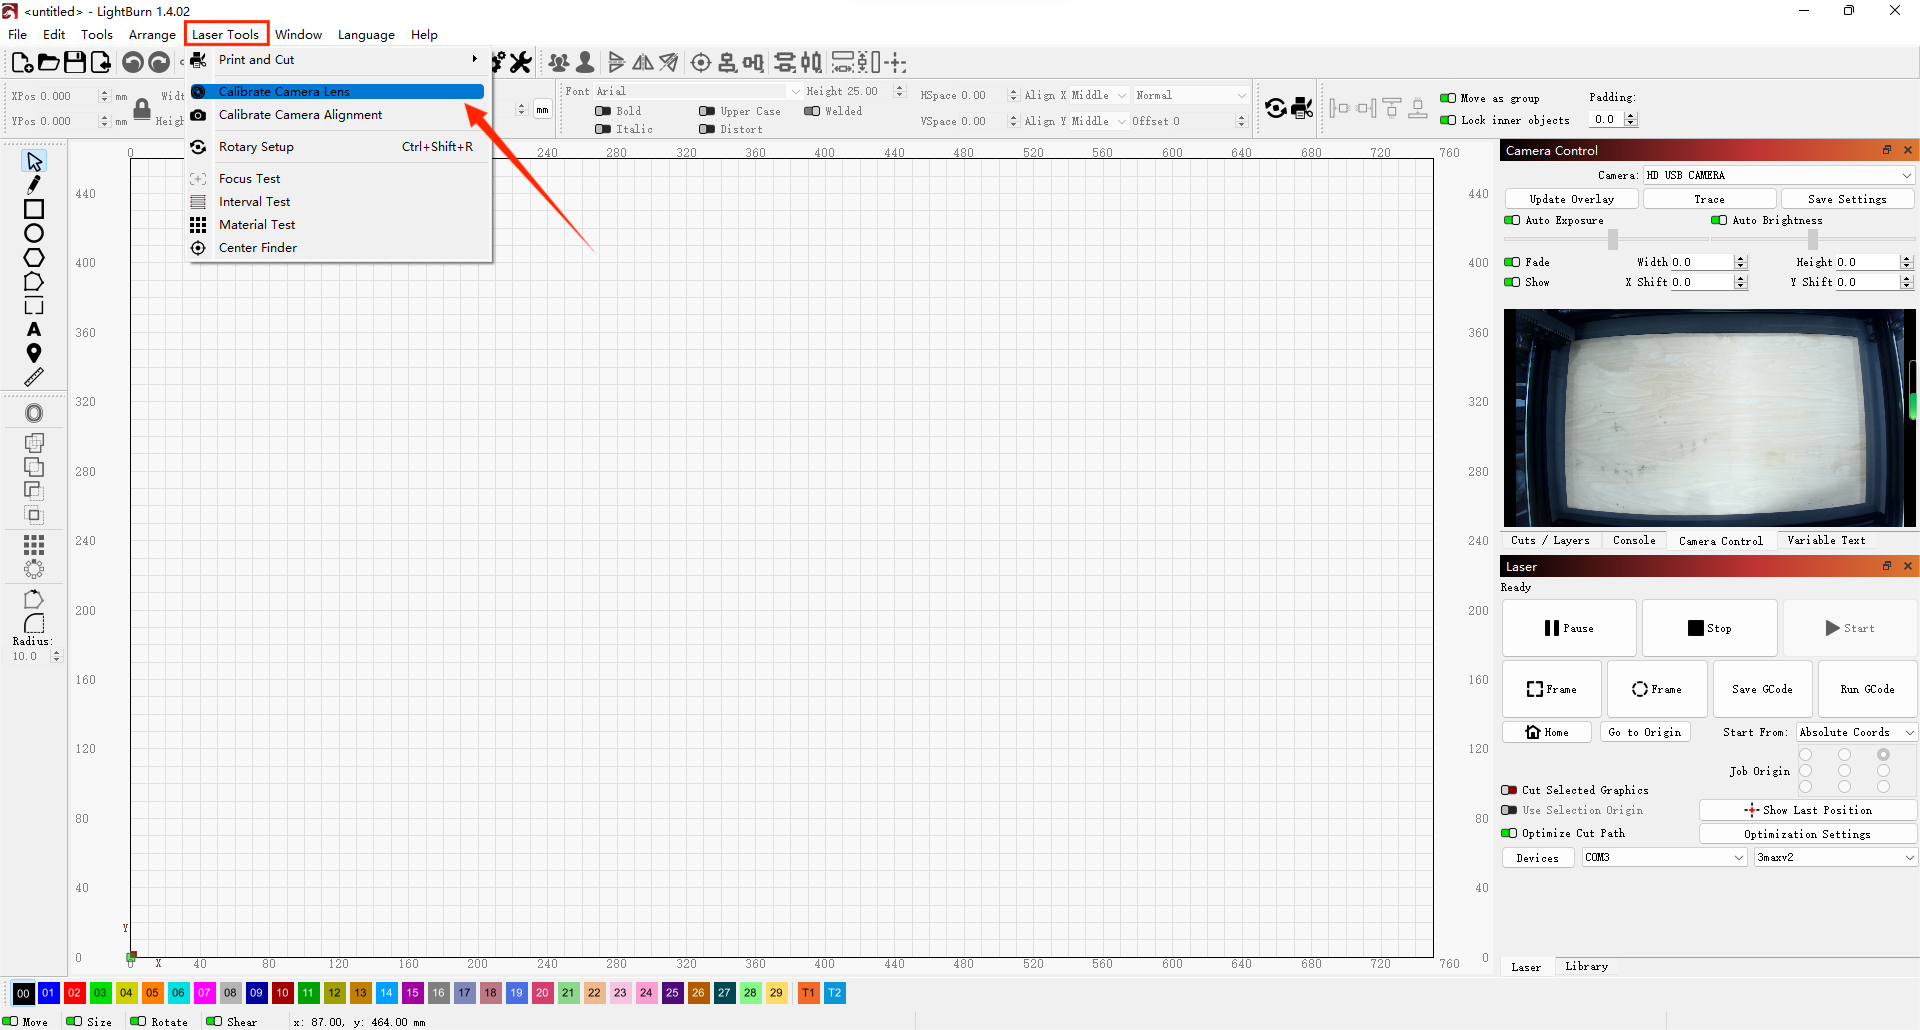Pick the Position Laser marker tool
The image size is (1920, 1030).
34,353
